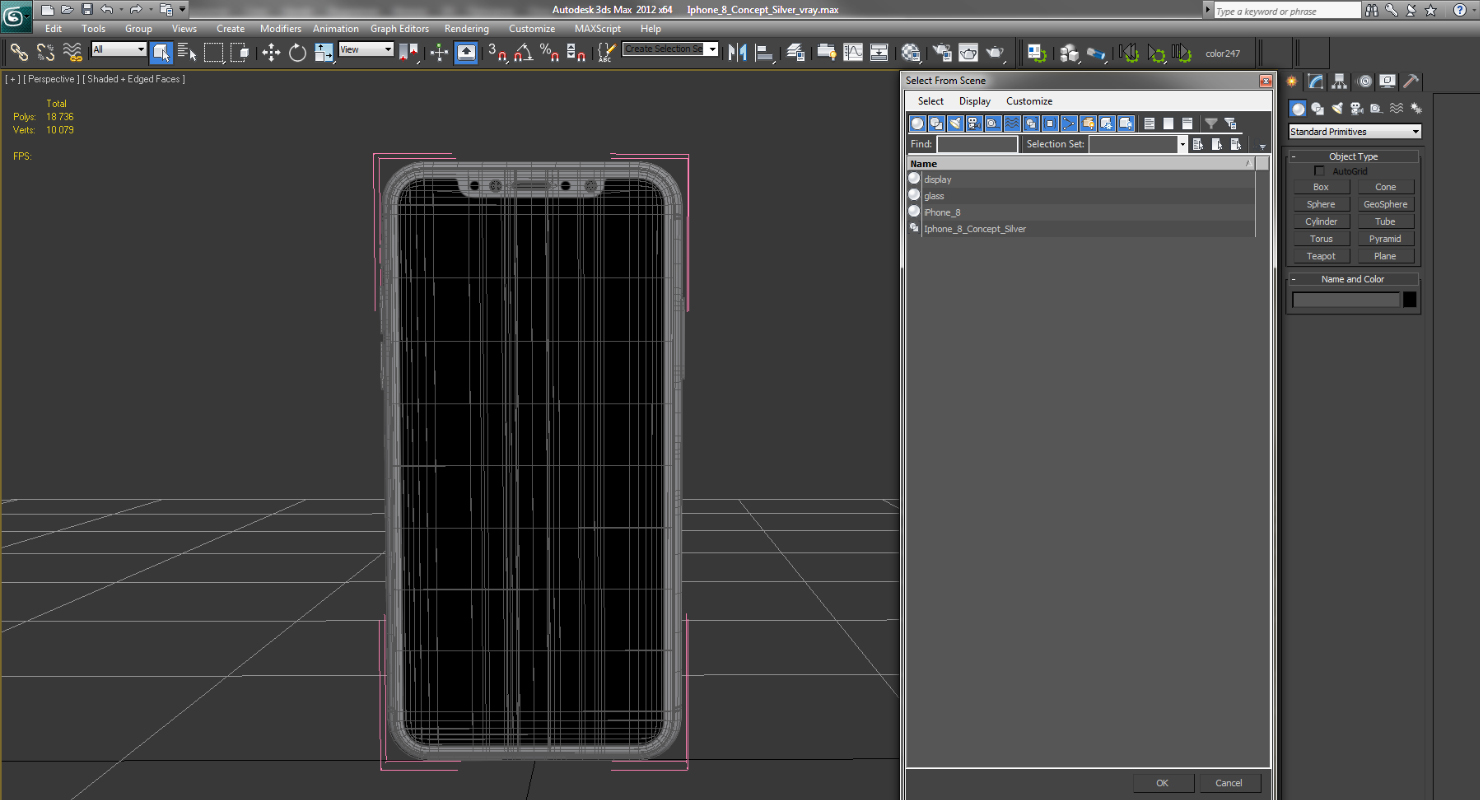Open the MAXScript menu

(597, 29)
